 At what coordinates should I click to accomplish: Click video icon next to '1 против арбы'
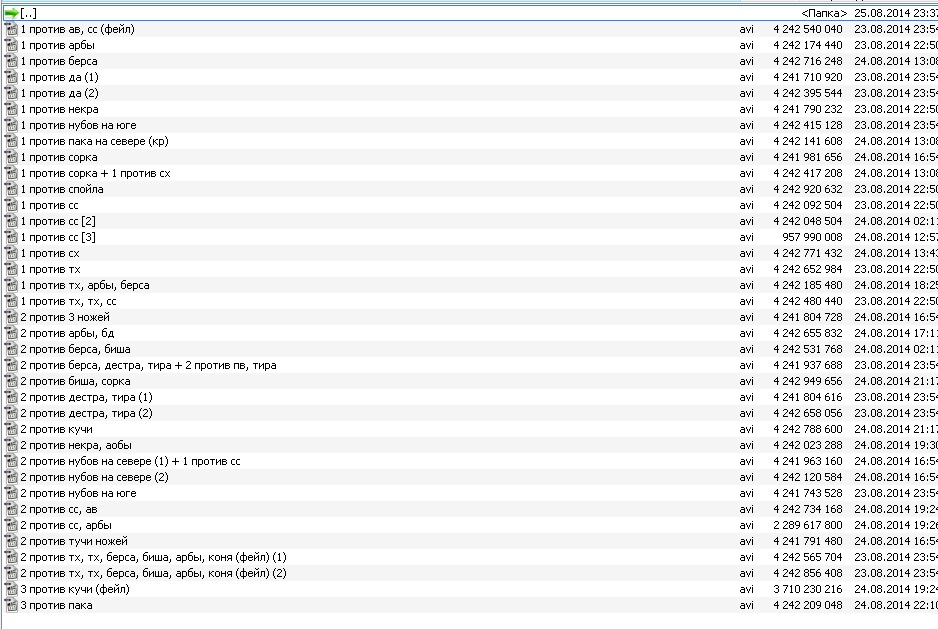click(11, 45)
